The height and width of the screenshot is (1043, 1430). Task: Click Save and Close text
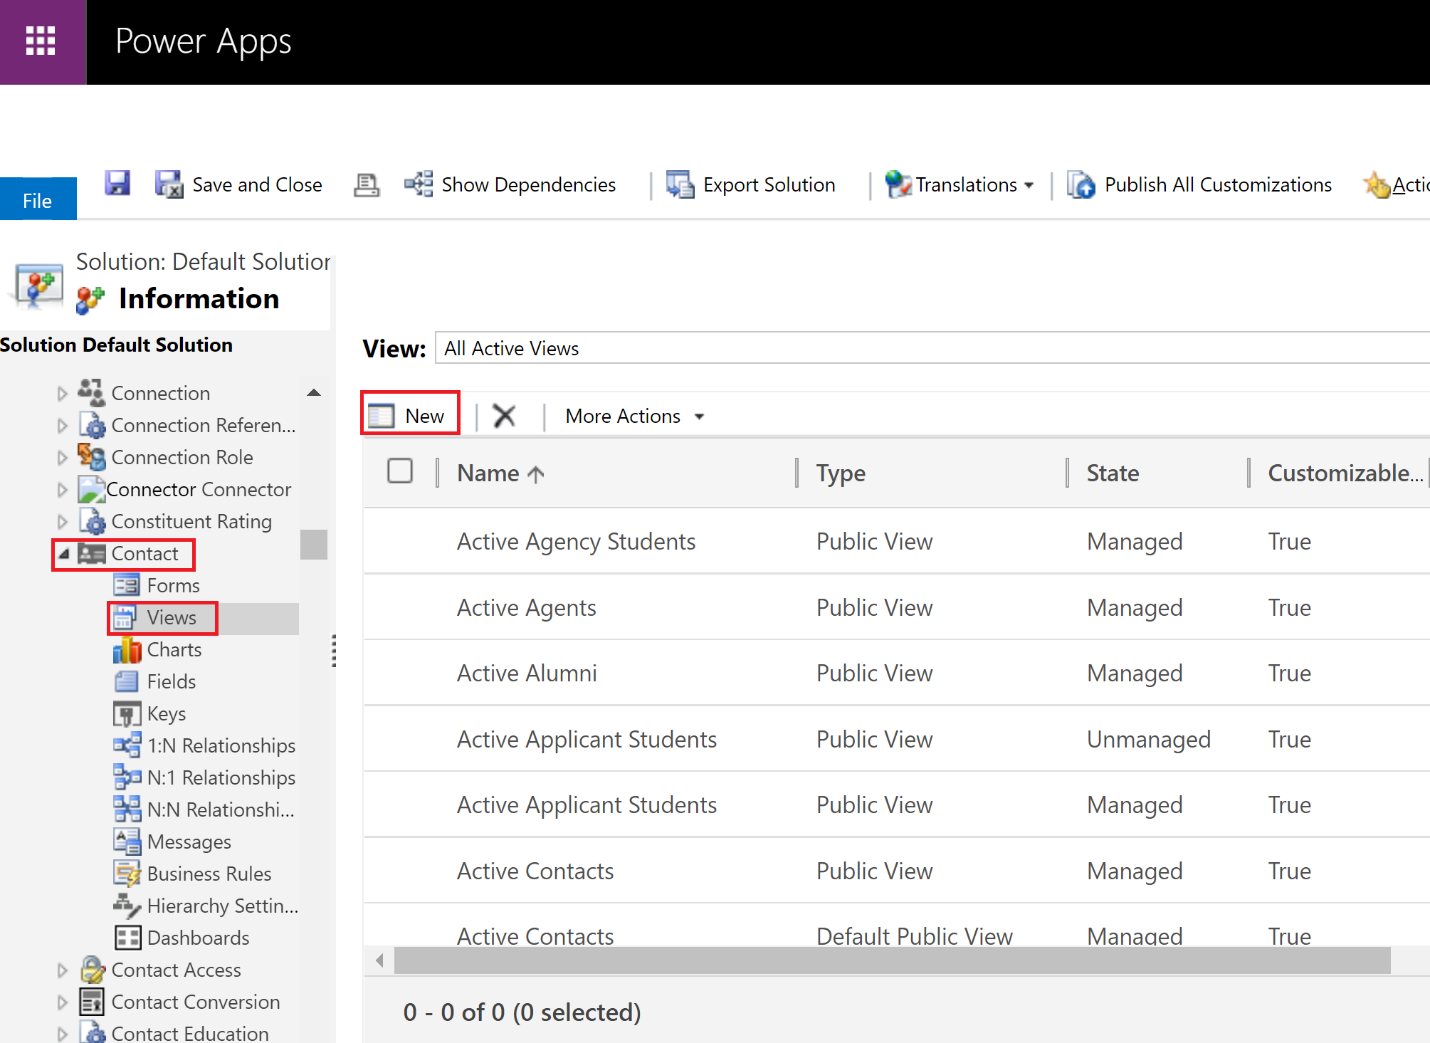click(x=257, y=185)
